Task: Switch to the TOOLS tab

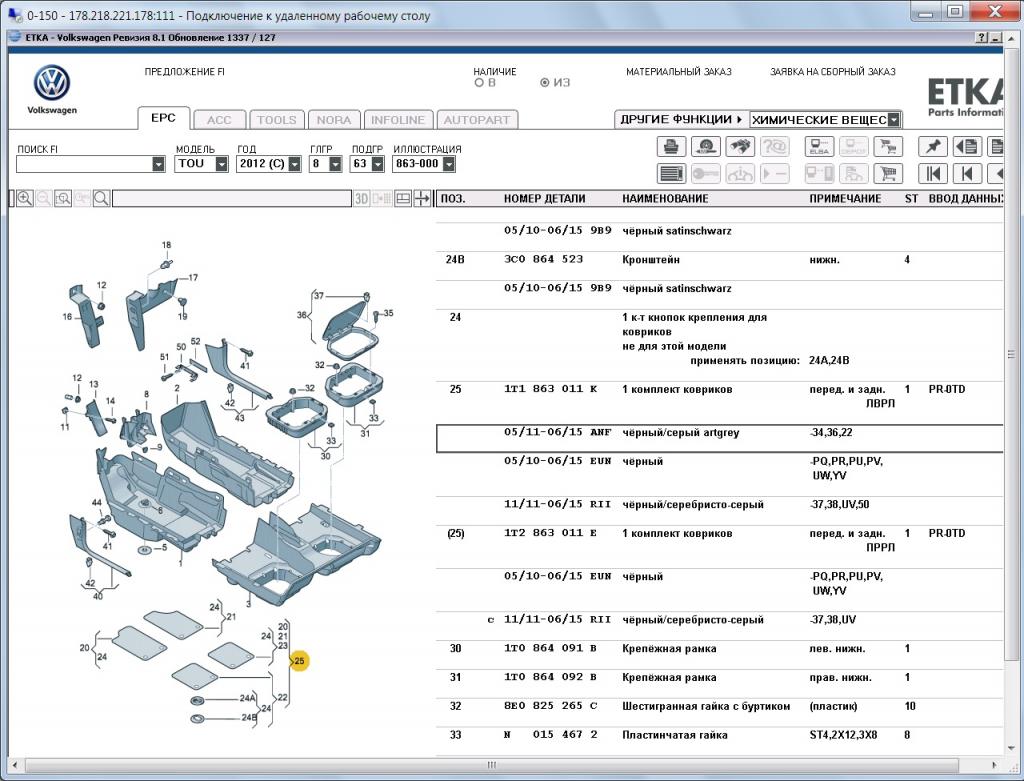Action: [277, 120]
